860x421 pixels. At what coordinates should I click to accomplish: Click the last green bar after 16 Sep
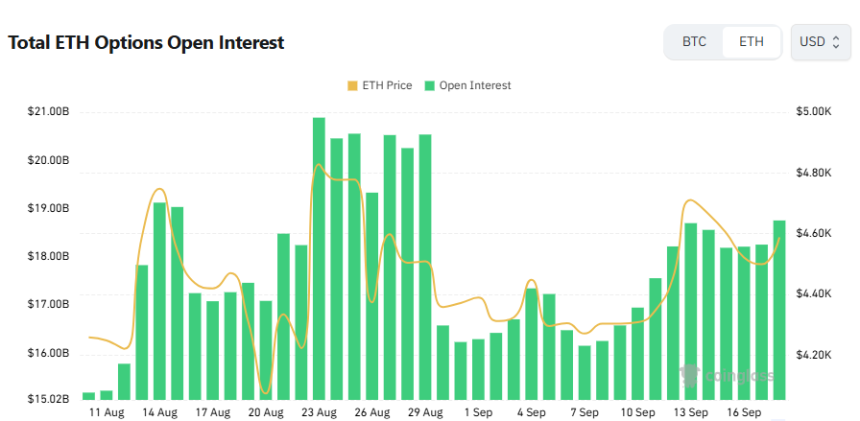click(779, 310)
